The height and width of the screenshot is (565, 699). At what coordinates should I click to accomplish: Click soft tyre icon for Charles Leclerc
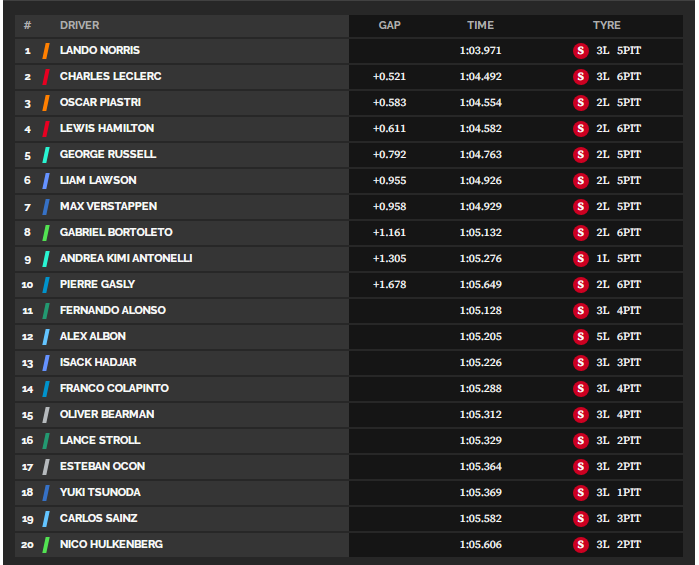(x=580, y=77)
